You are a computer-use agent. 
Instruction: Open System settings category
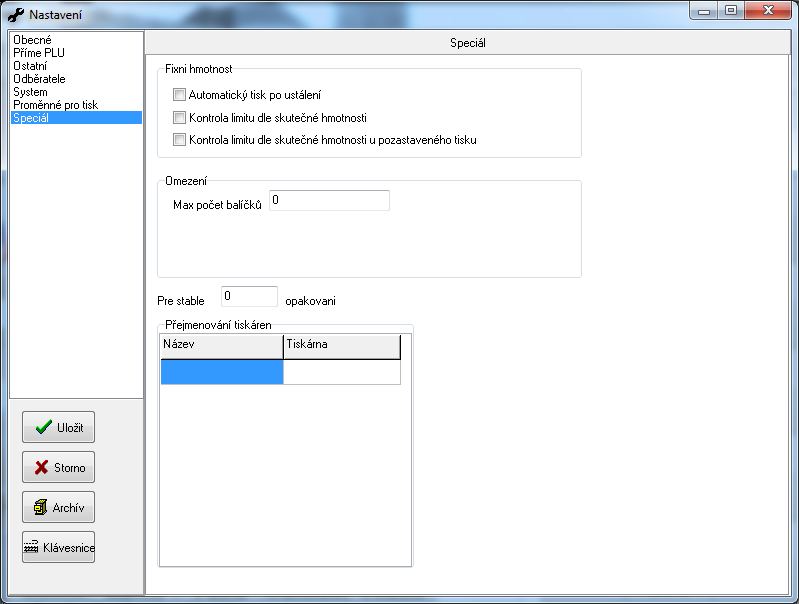click(x=30, y=92)
